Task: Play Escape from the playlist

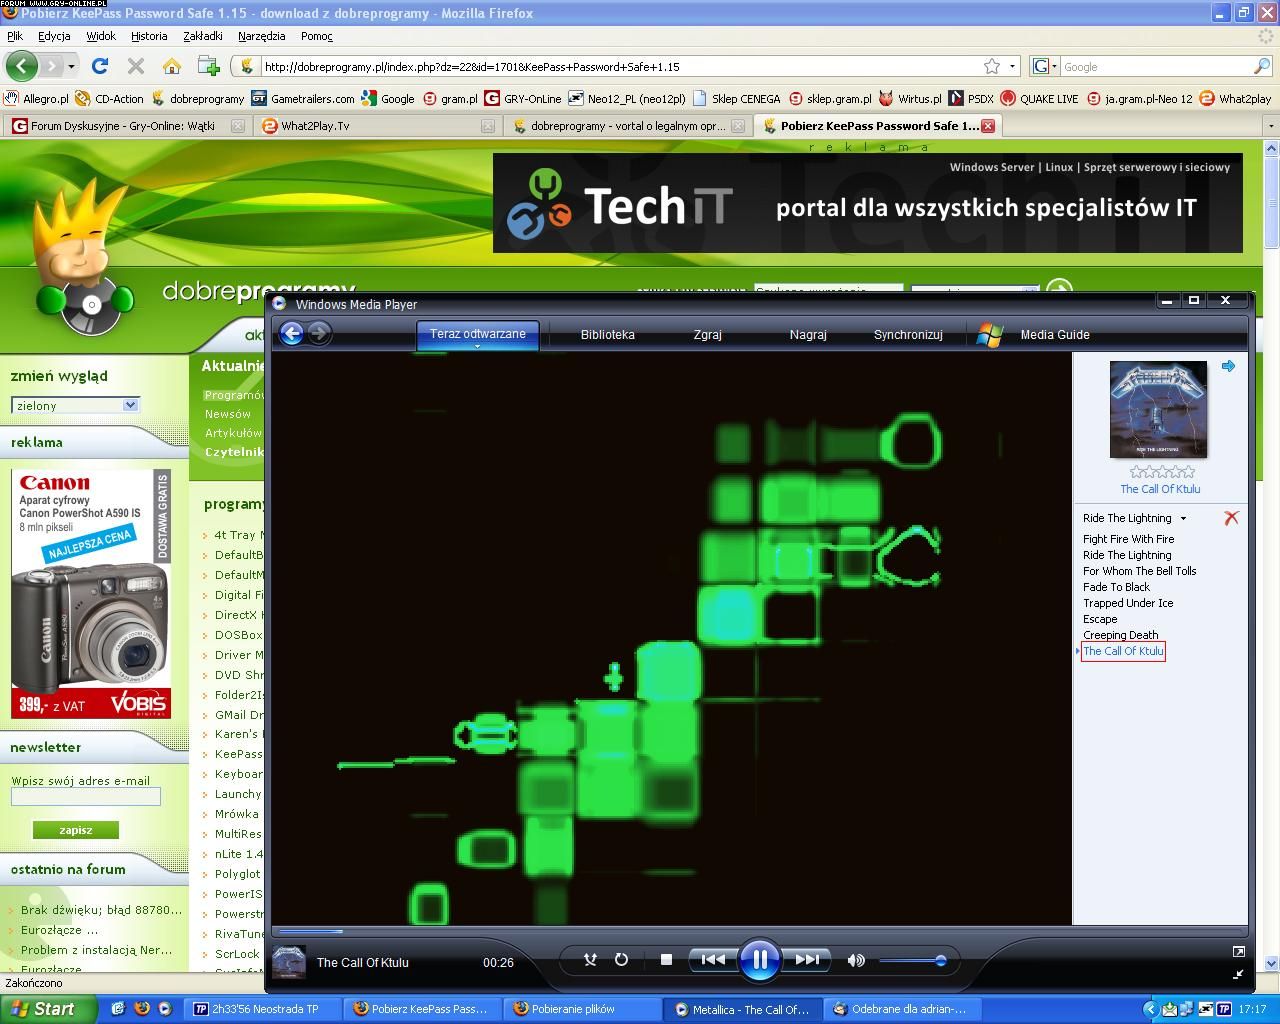Action: [1100, 619]
